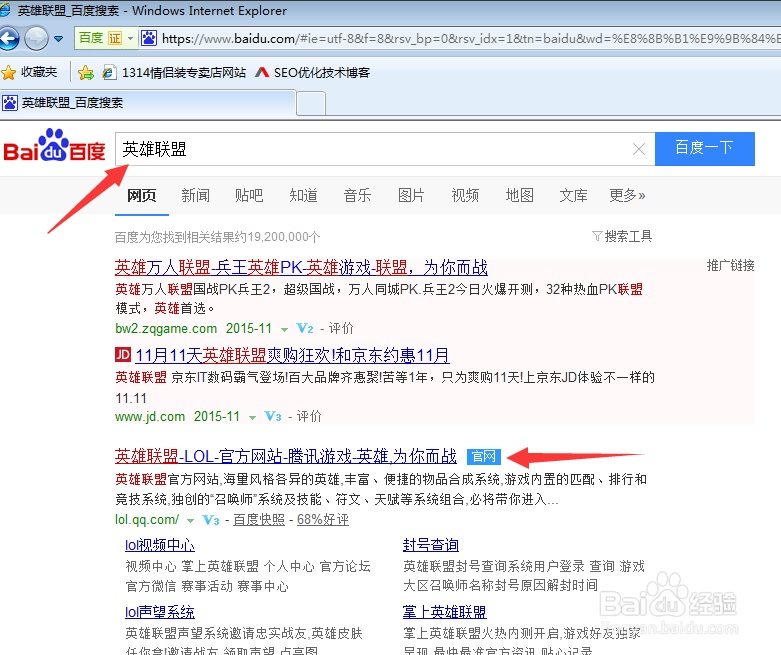
Task: Switch to the 地图 search category
Action: (x=520, y=195)
